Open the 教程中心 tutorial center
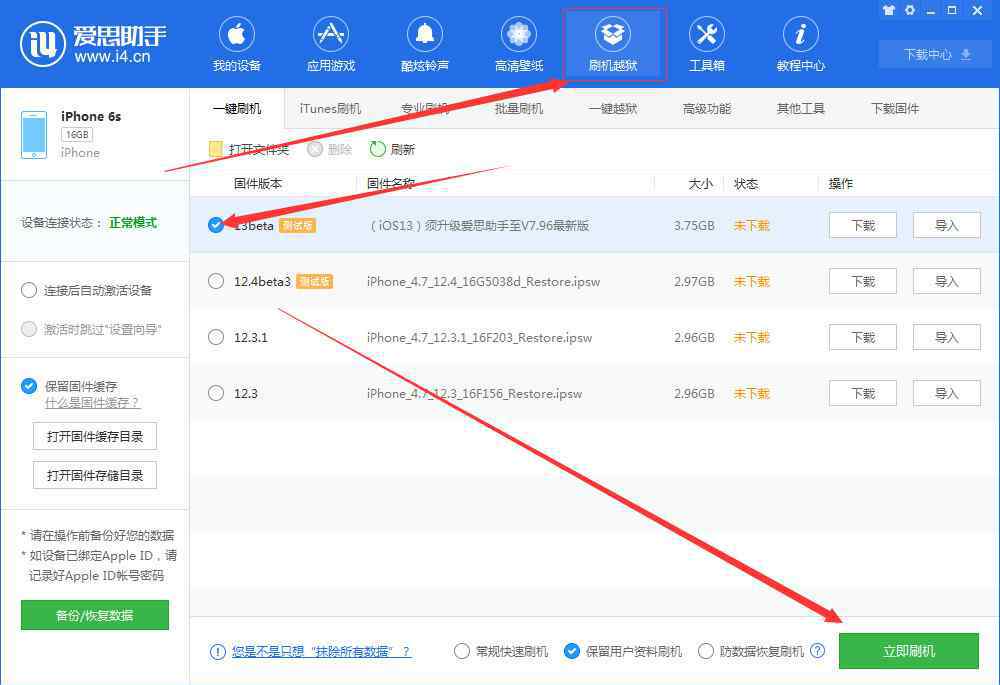Screen dimensions: 1000x685 point(800,43)
